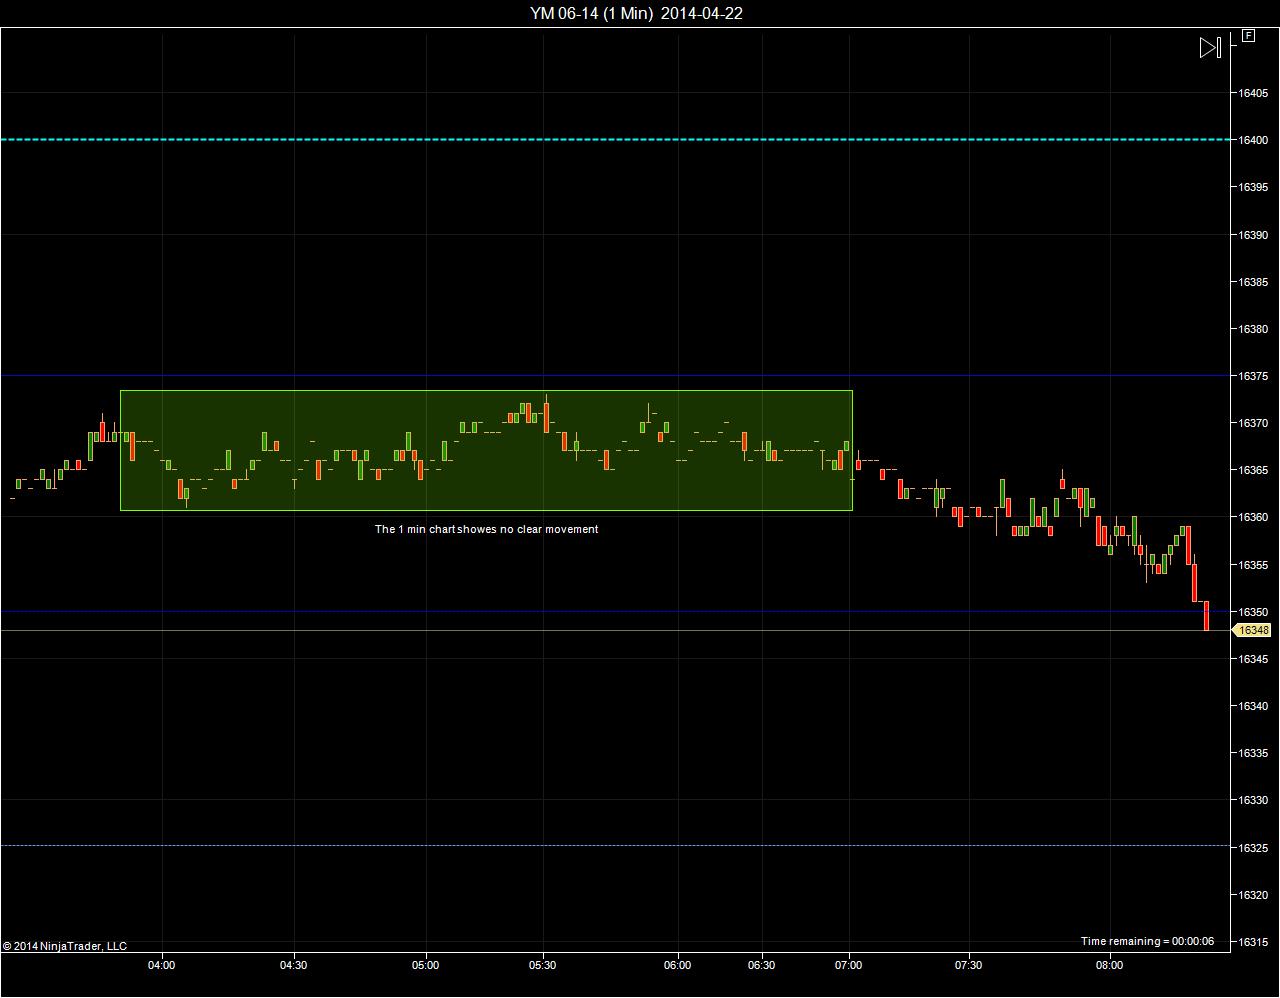This screenshot has width=1280, height=998.
Task: Click the 16345 price axis label
Action: tap(1253, 659)
